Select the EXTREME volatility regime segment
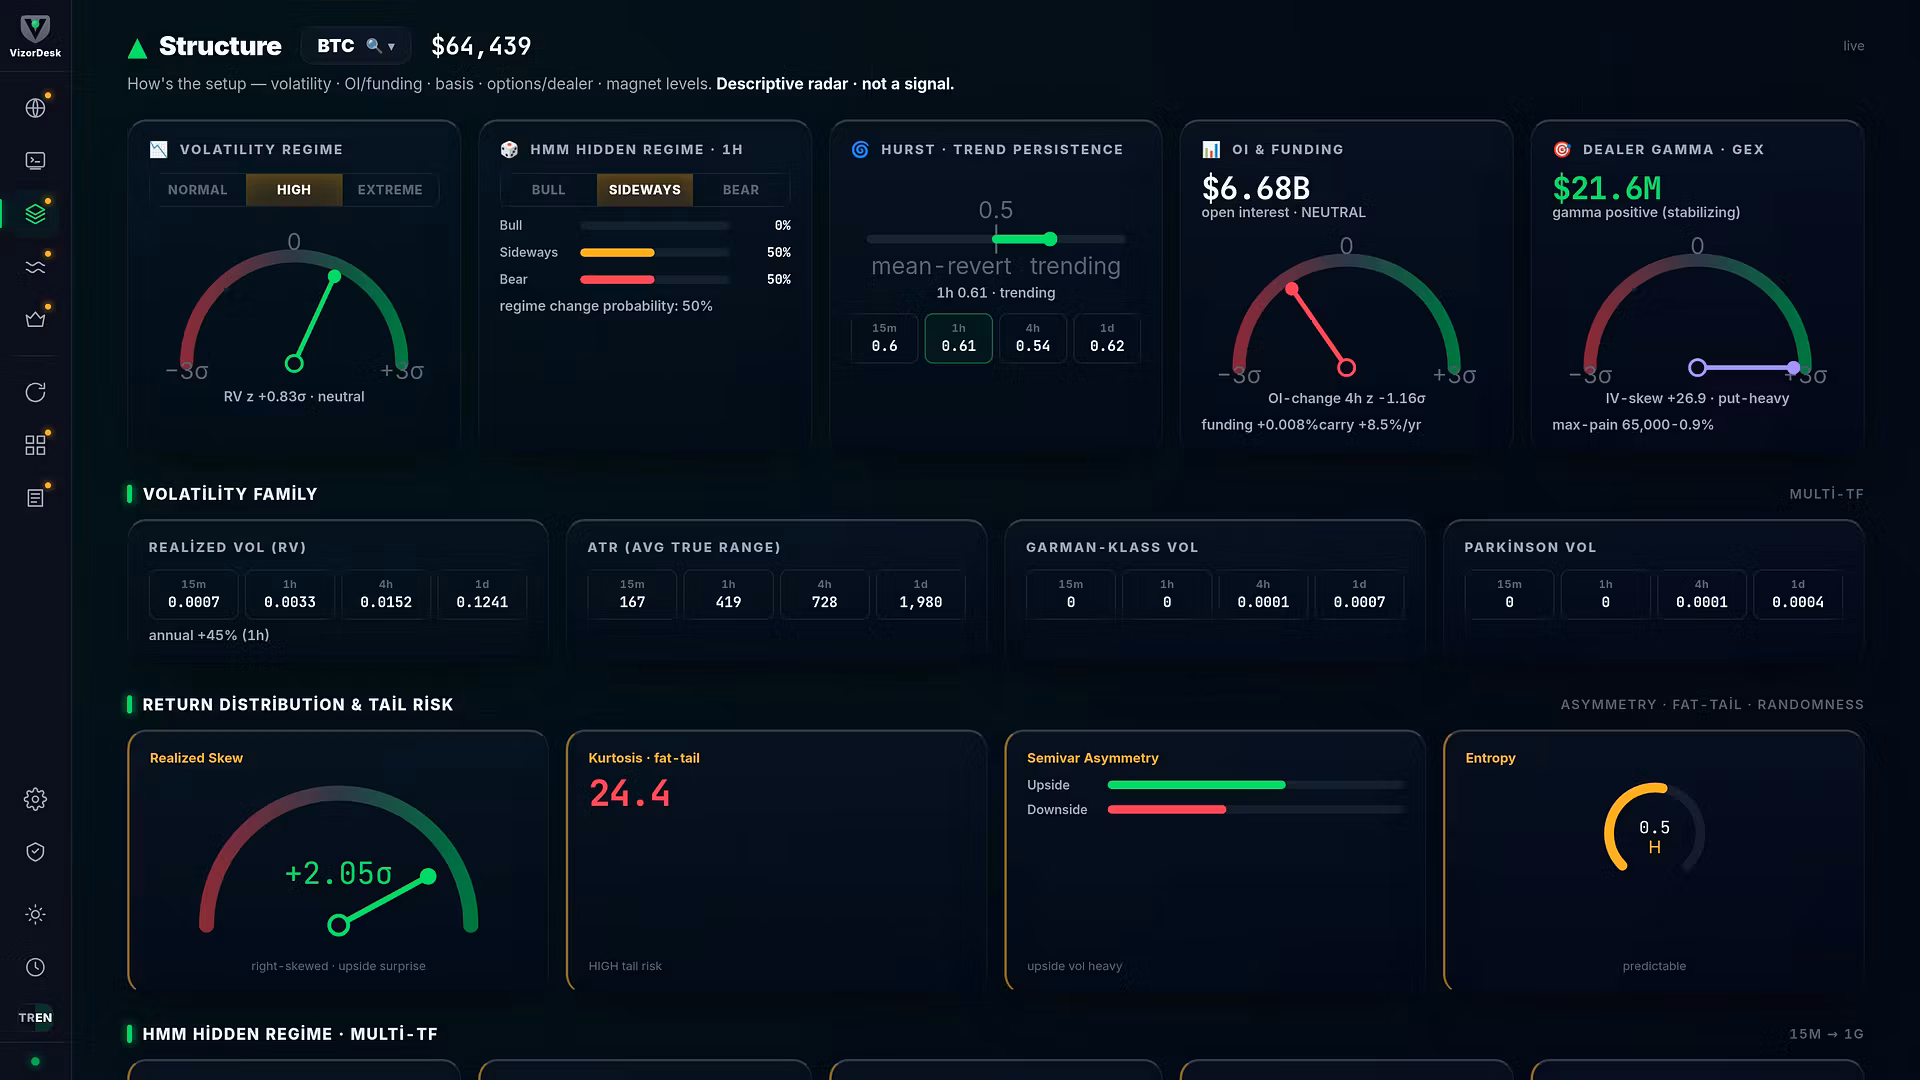The width and height of the screenshot is (1920, 1080). 390,190
